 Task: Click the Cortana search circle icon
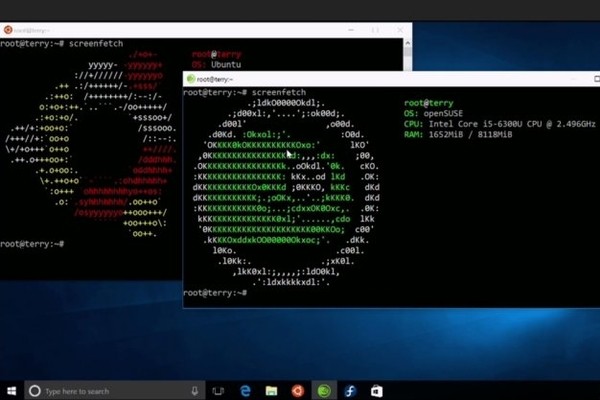tap(34, 391)
